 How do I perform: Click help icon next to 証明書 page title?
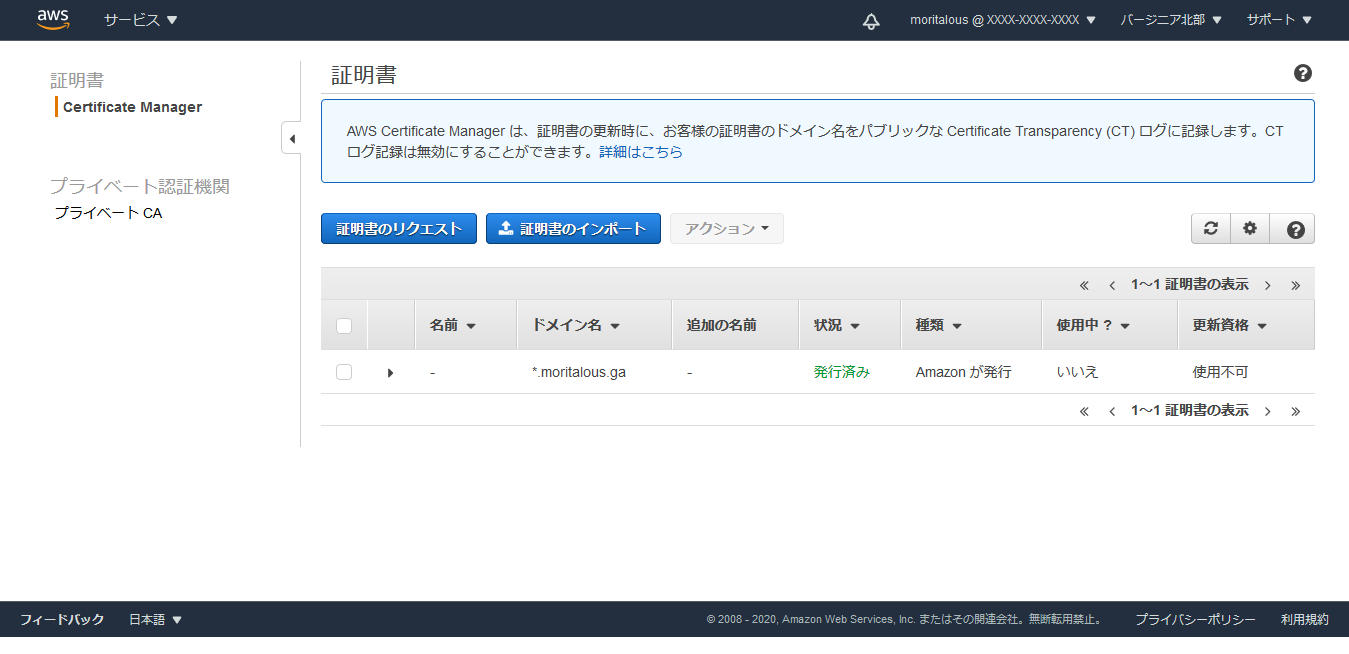[x=1302, y=73]
